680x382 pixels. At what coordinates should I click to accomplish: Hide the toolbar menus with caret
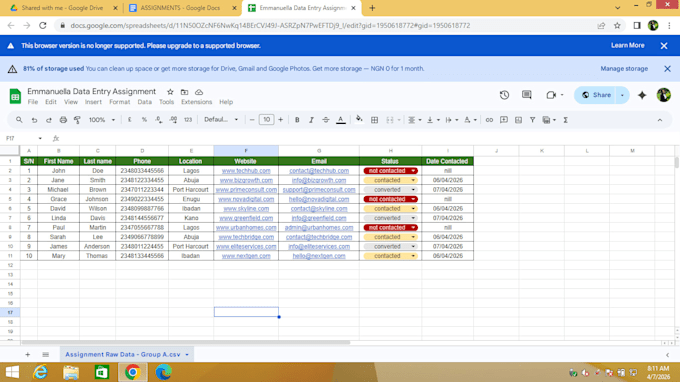click(660, 120)
